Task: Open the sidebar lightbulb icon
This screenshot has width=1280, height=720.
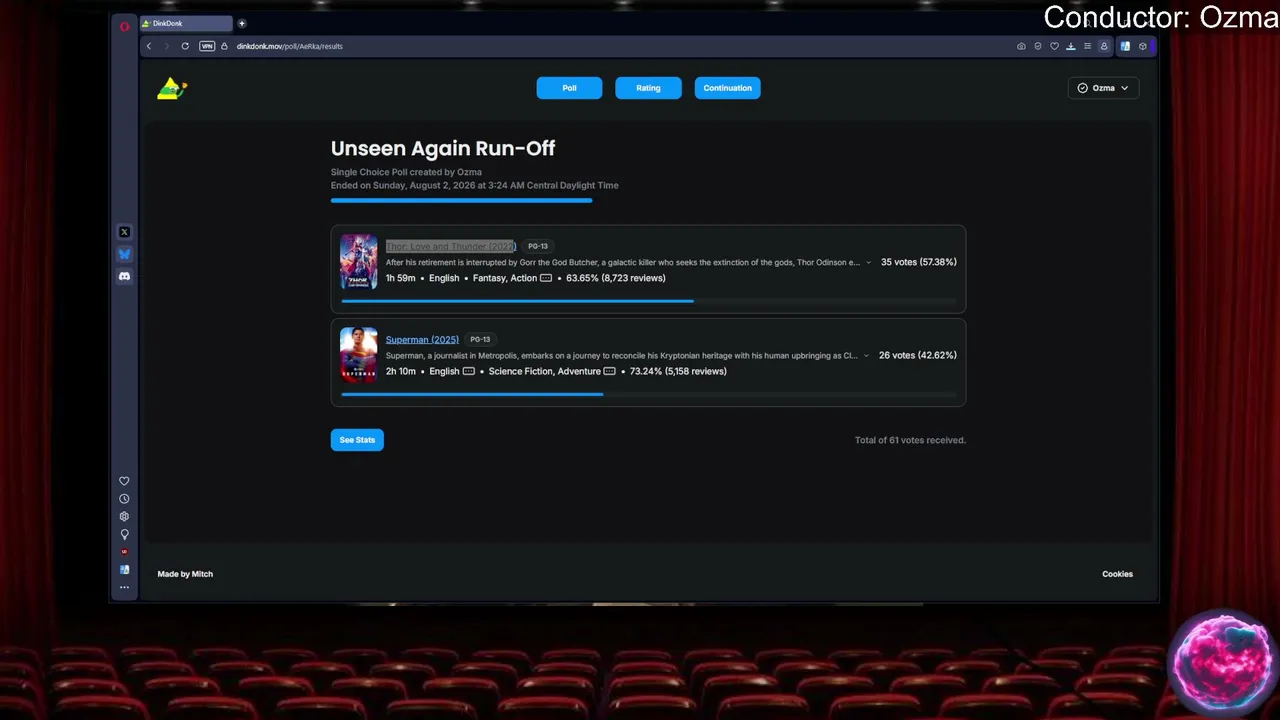Action: click(124, 534)
